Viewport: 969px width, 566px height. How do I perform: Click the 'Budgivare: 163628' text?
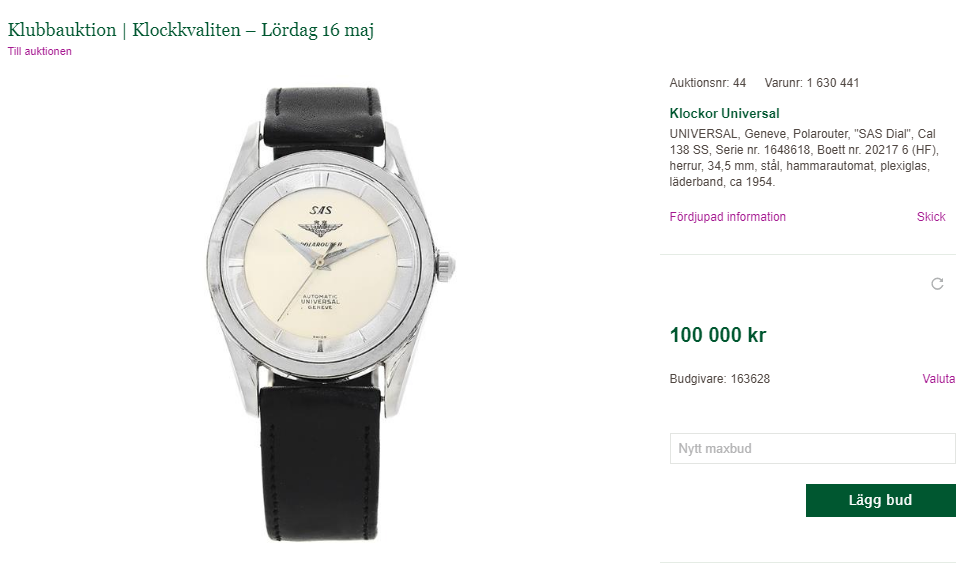[x=719, y=379]
